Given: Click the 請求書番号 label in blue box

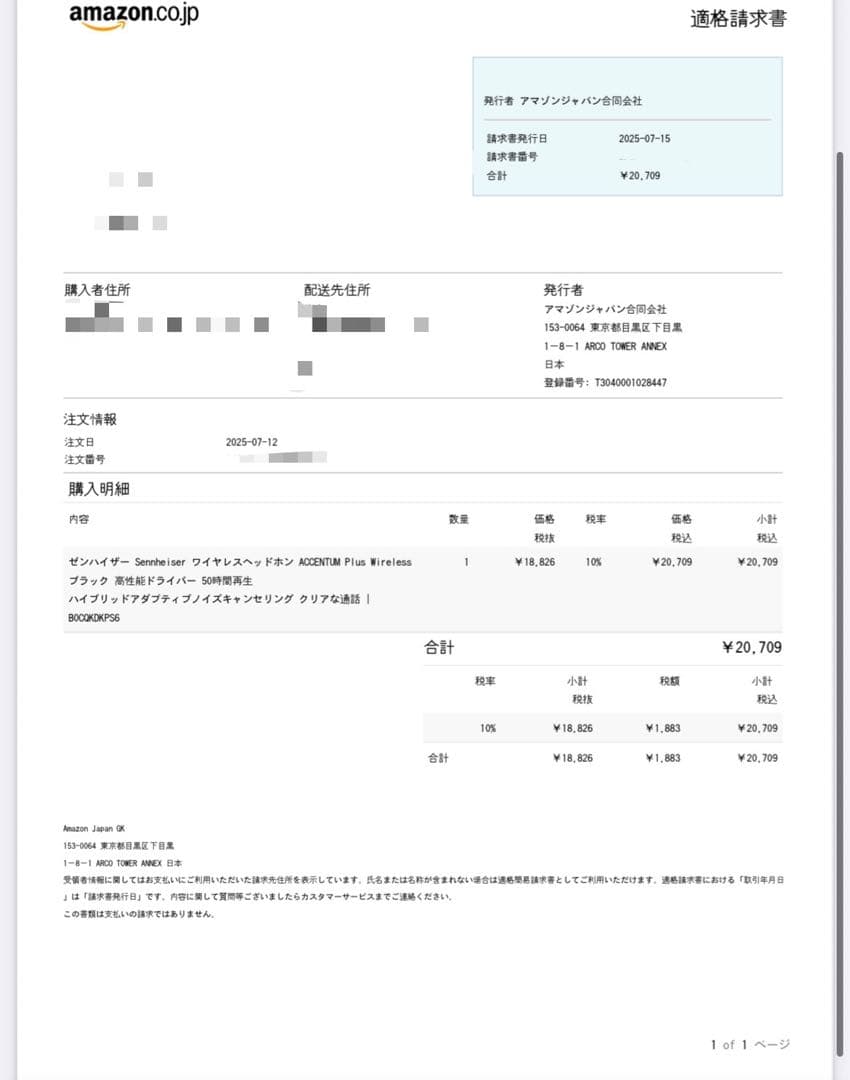Looking at the screenshot, I should pyautogui.click(x=512, y=157).
